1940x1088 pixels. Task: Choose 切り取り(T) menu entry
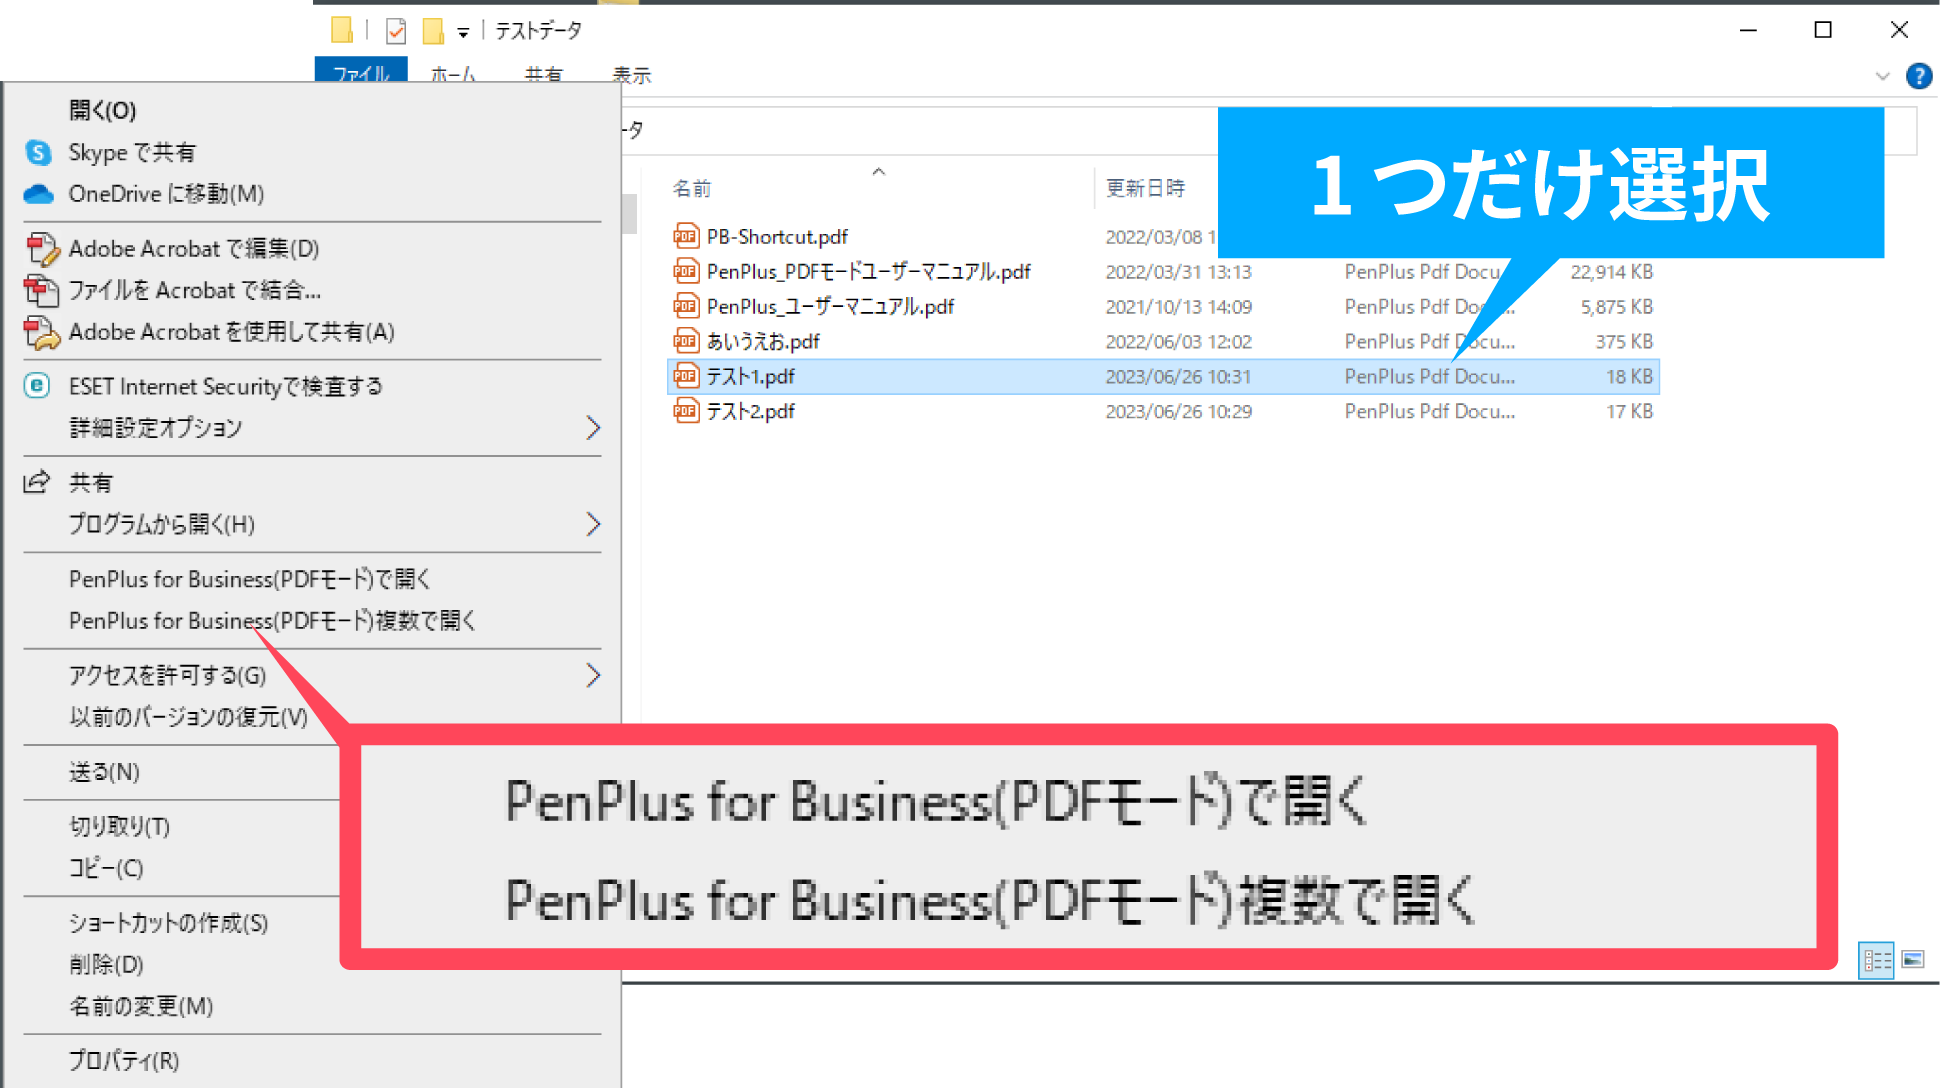119,826
